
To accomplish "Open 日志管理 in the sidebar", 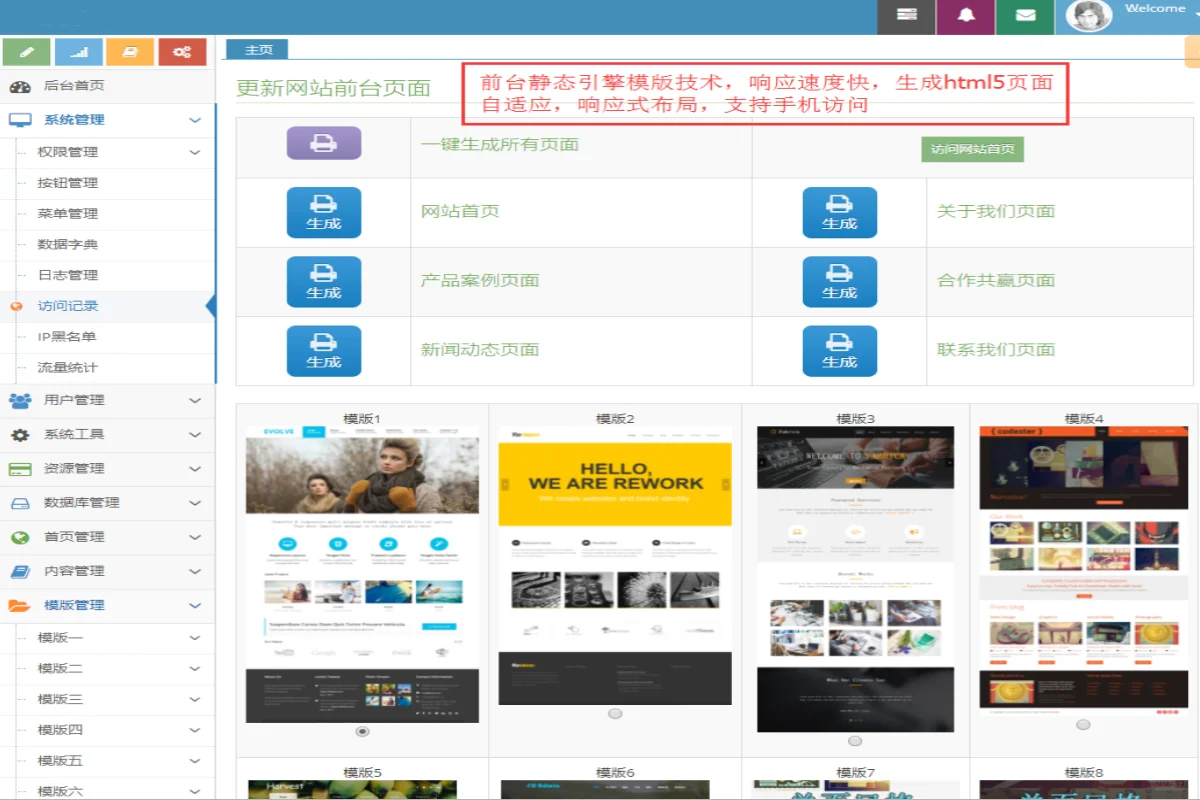I will [68, 275].
